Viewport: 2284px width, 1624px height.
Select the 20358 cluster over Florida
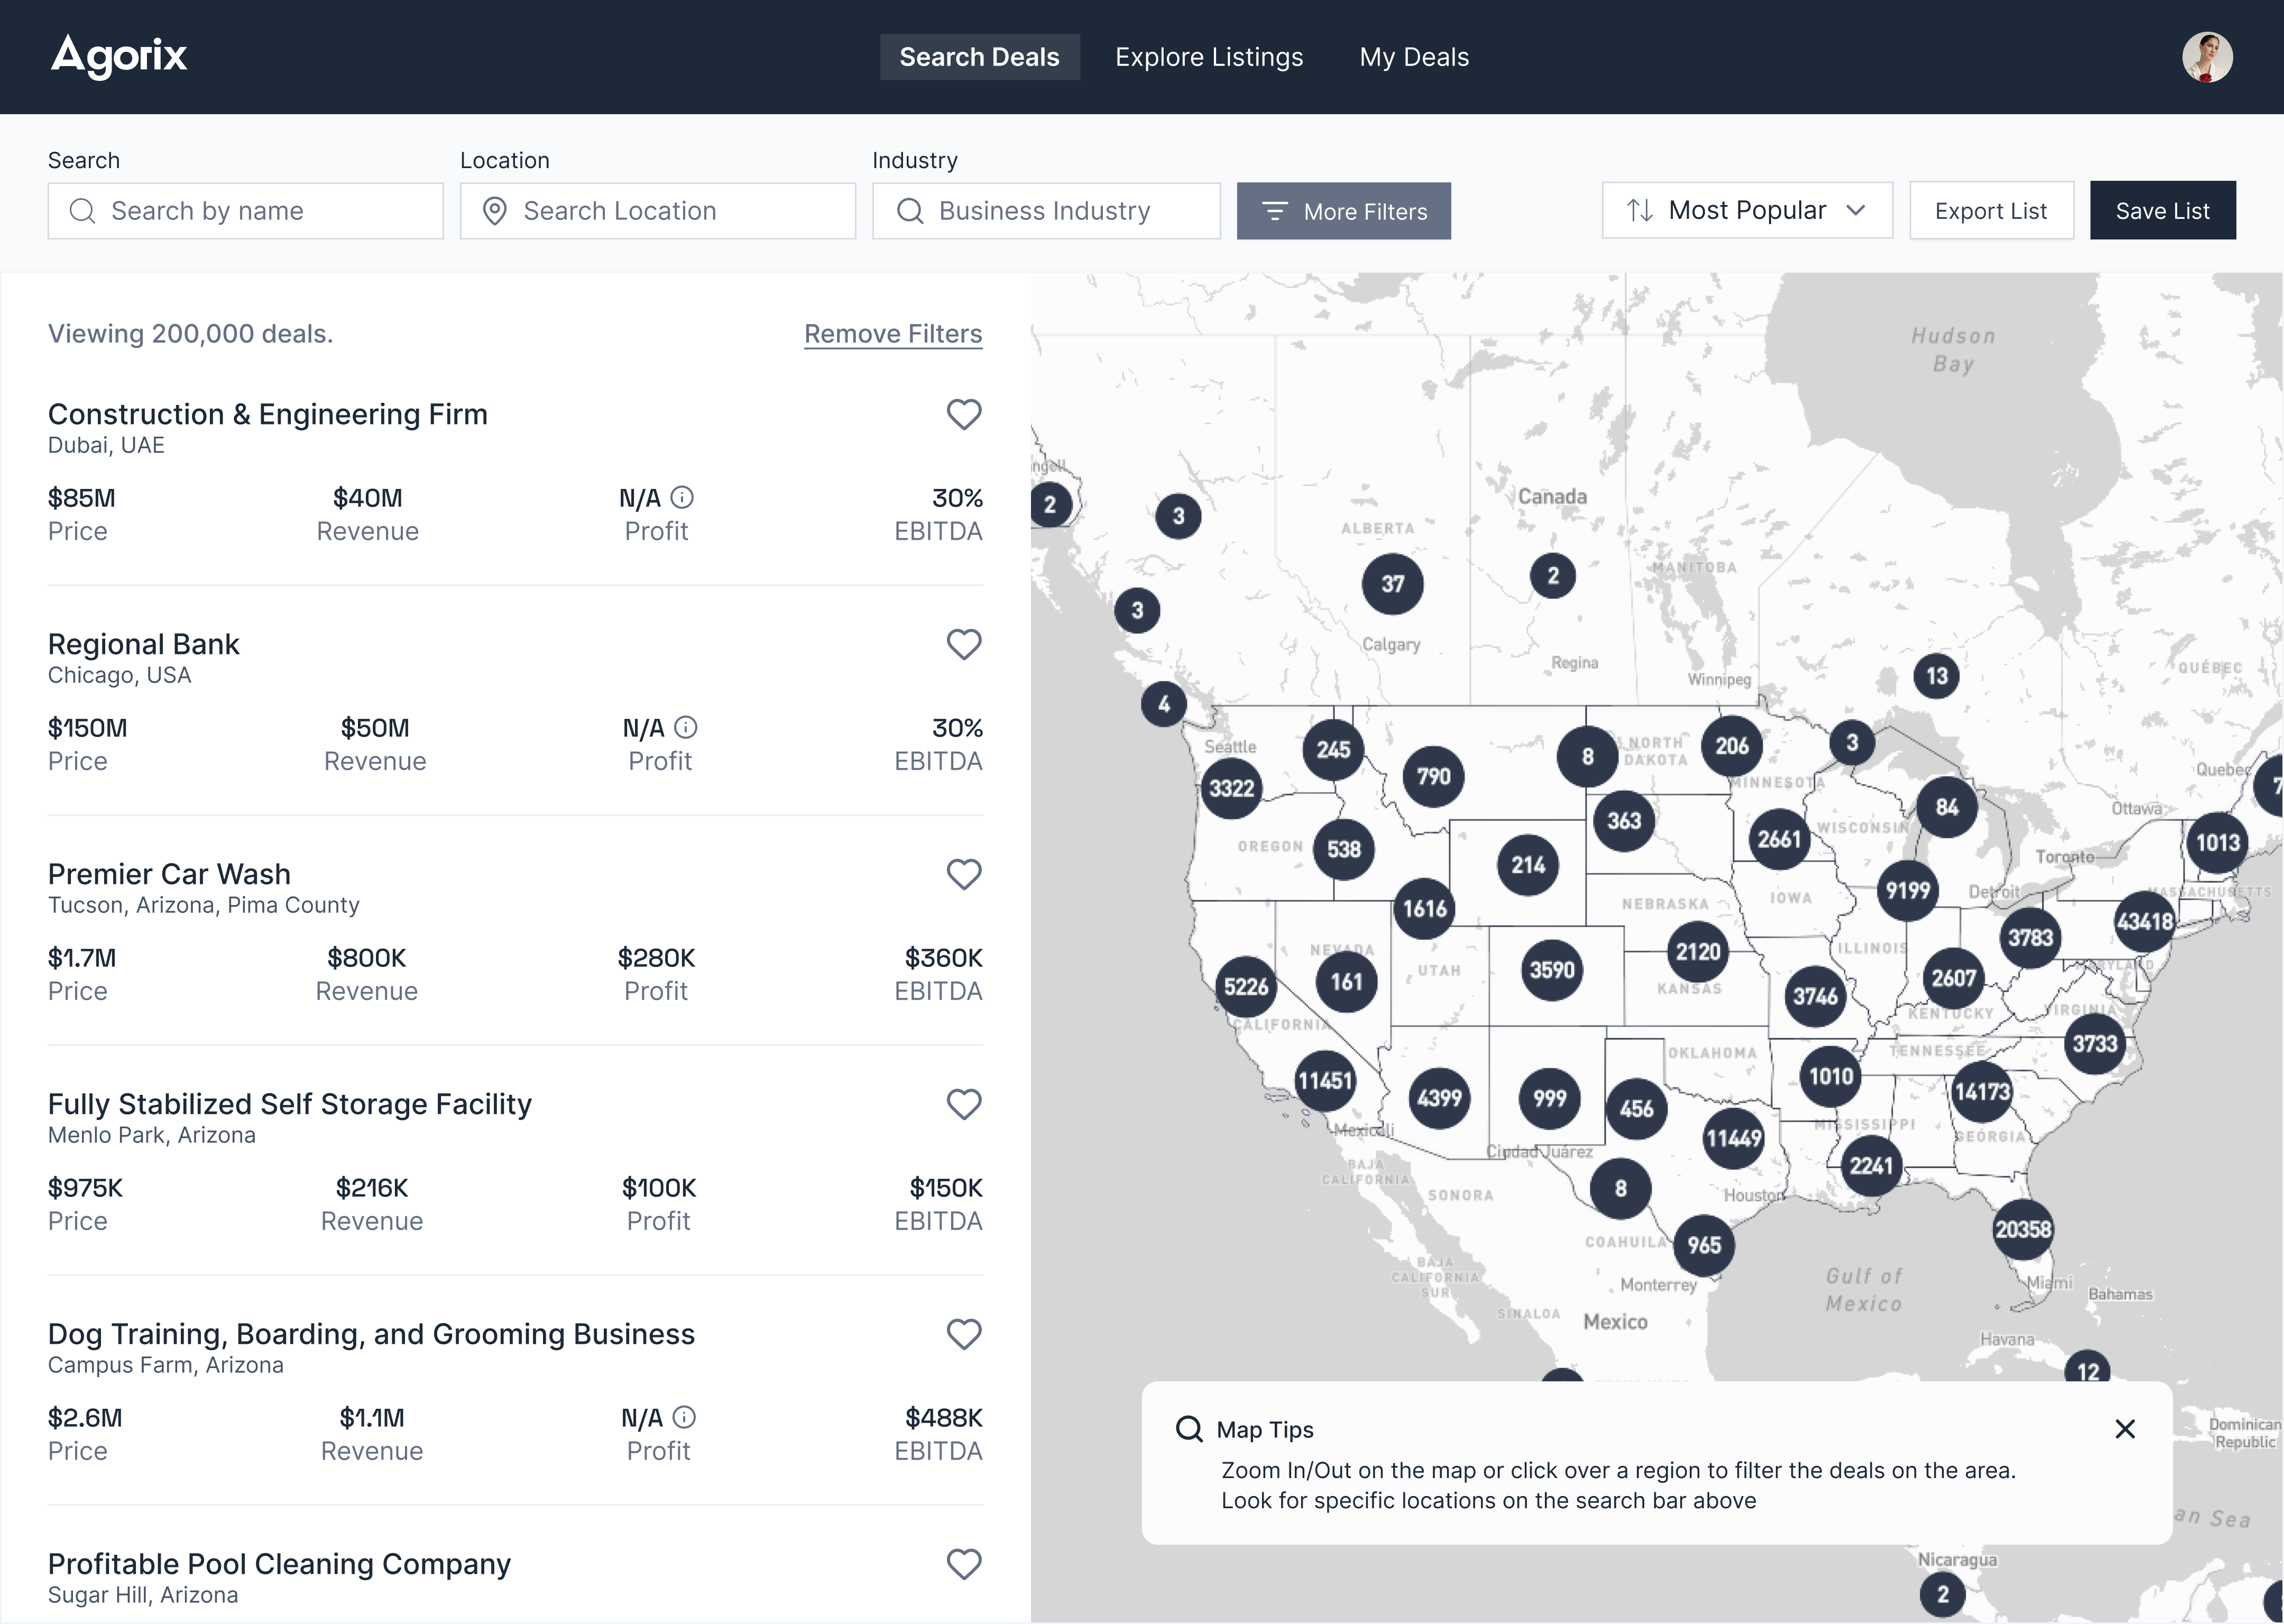2023,1229
